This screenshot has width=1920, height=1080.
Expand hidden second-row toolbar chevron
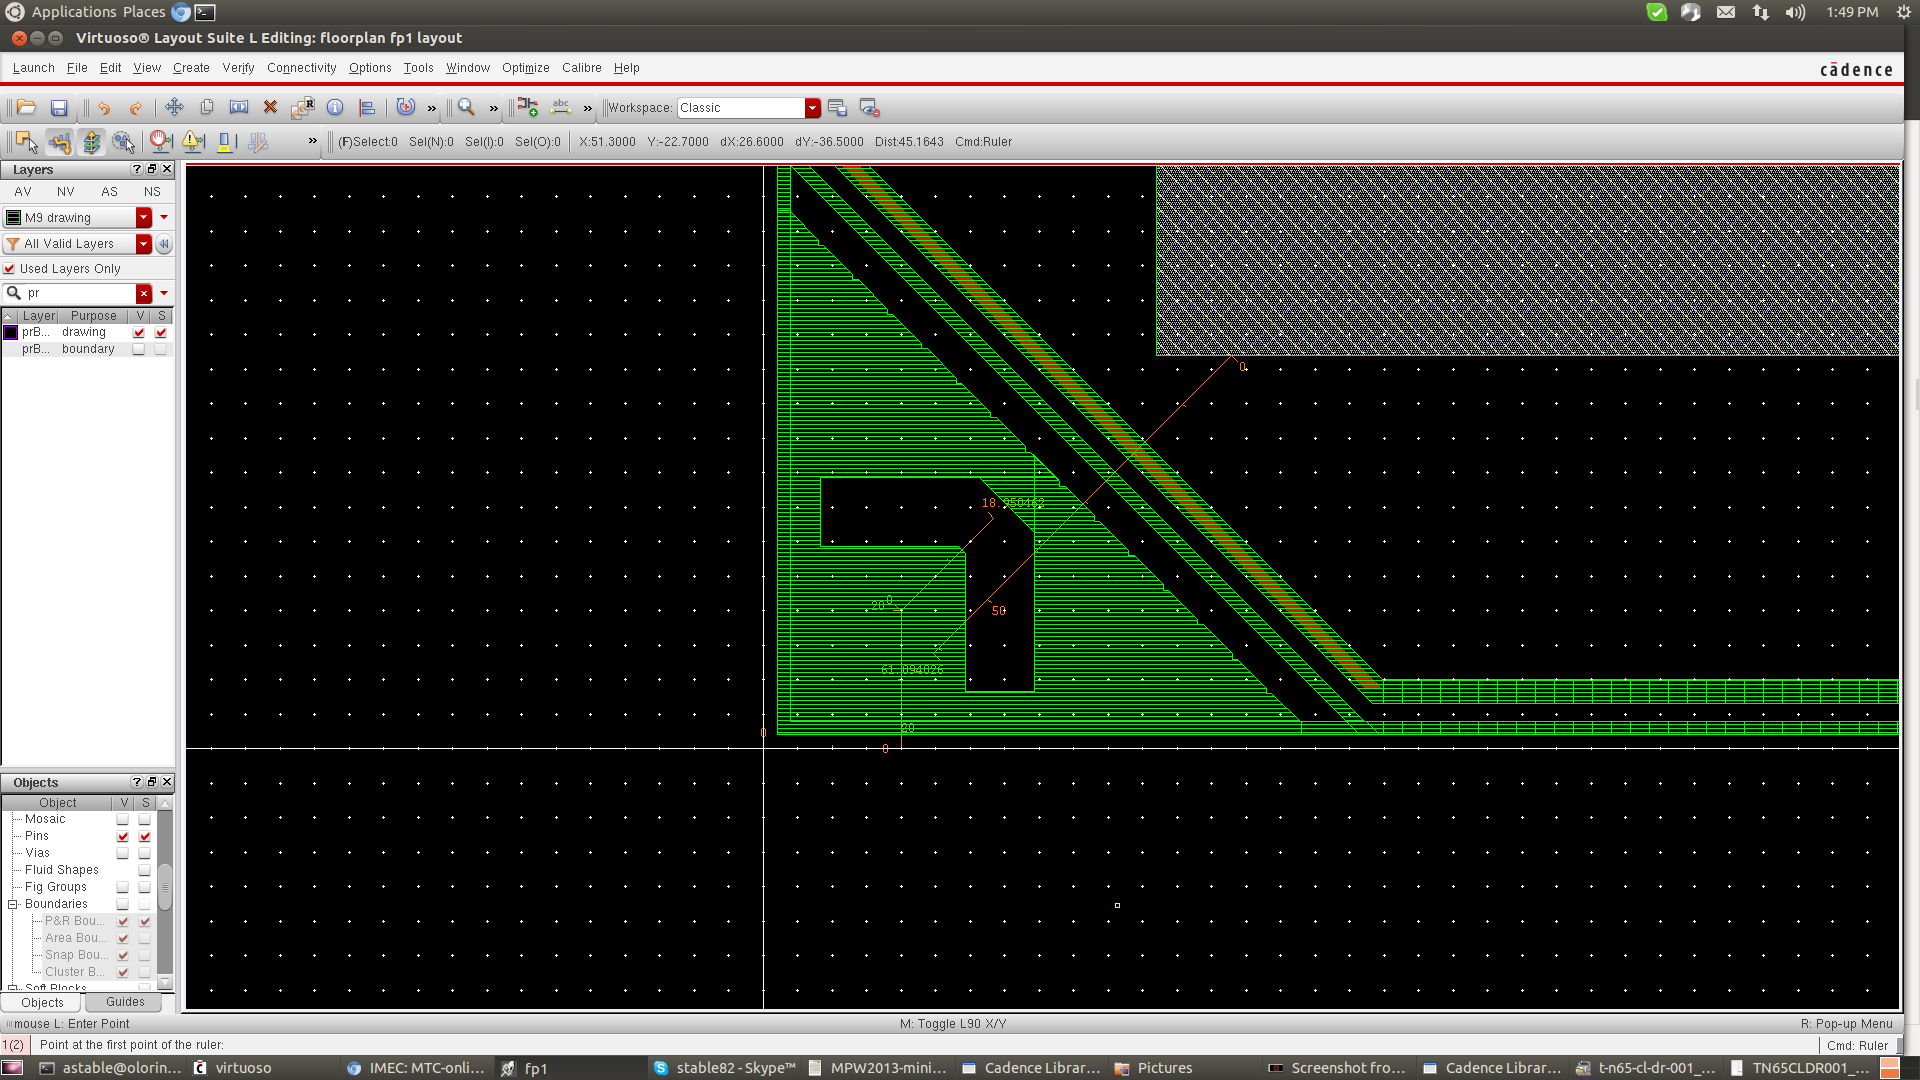click(x=313, y=141)
